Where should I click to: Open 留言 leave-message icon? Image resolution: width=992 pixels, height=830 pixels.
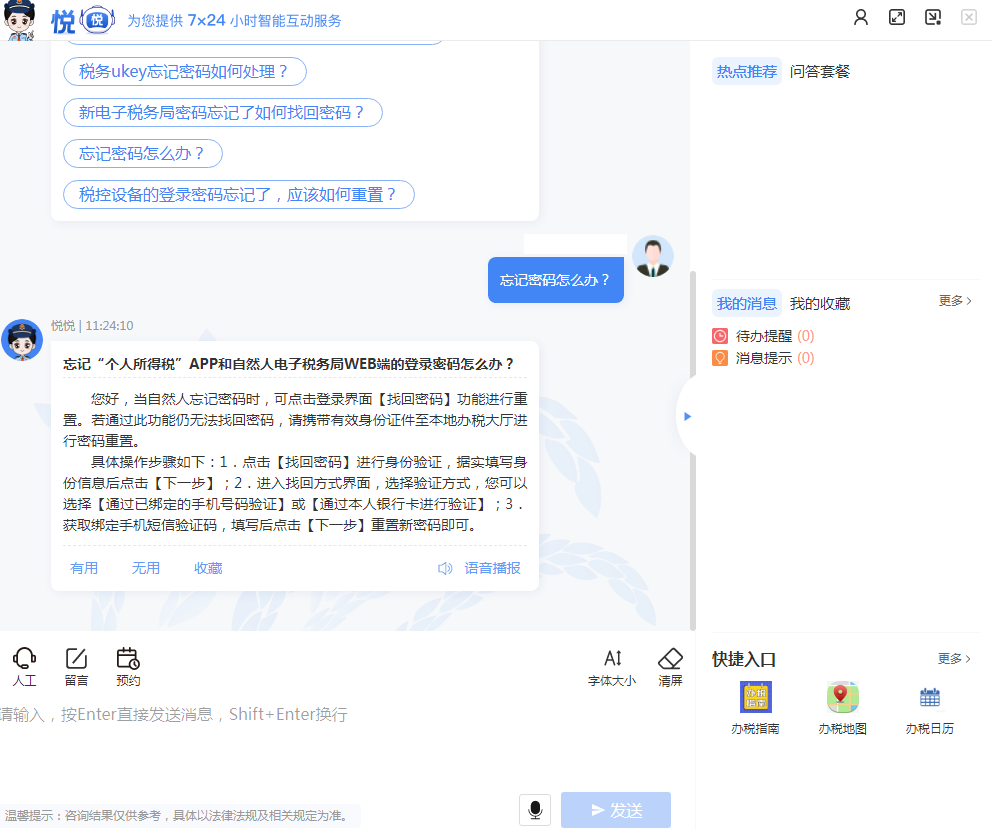(76, 667)
